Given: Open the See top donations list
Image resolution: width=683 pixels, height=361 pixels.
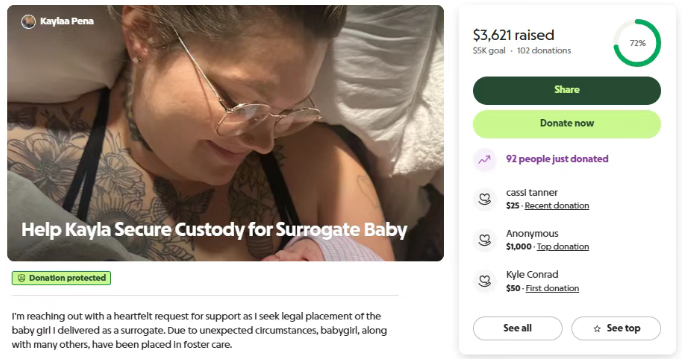Looking at the screenshot, I should (616, 328).
